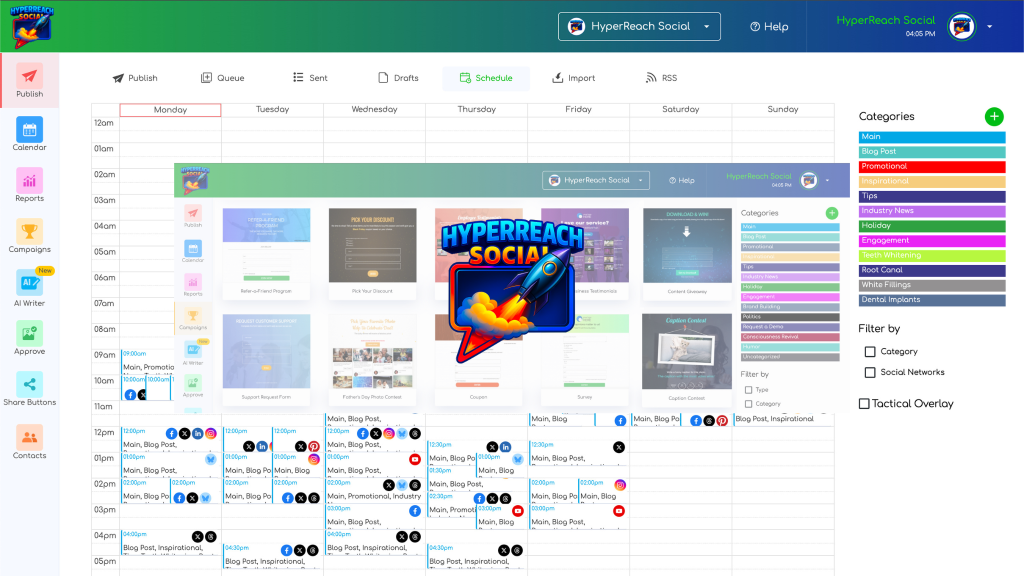The height and width of the screenshot is (576, 1024).
Task: Click Instagram icon on Friday 02:00pm post
Action: [620, 485]
